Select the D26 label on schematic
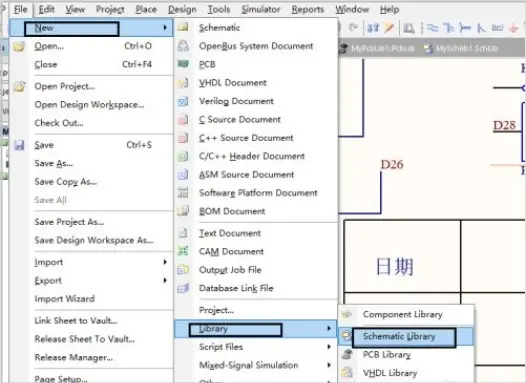This screenshot has height=383, width=526. pyautogui.click(x=392, y=164)
